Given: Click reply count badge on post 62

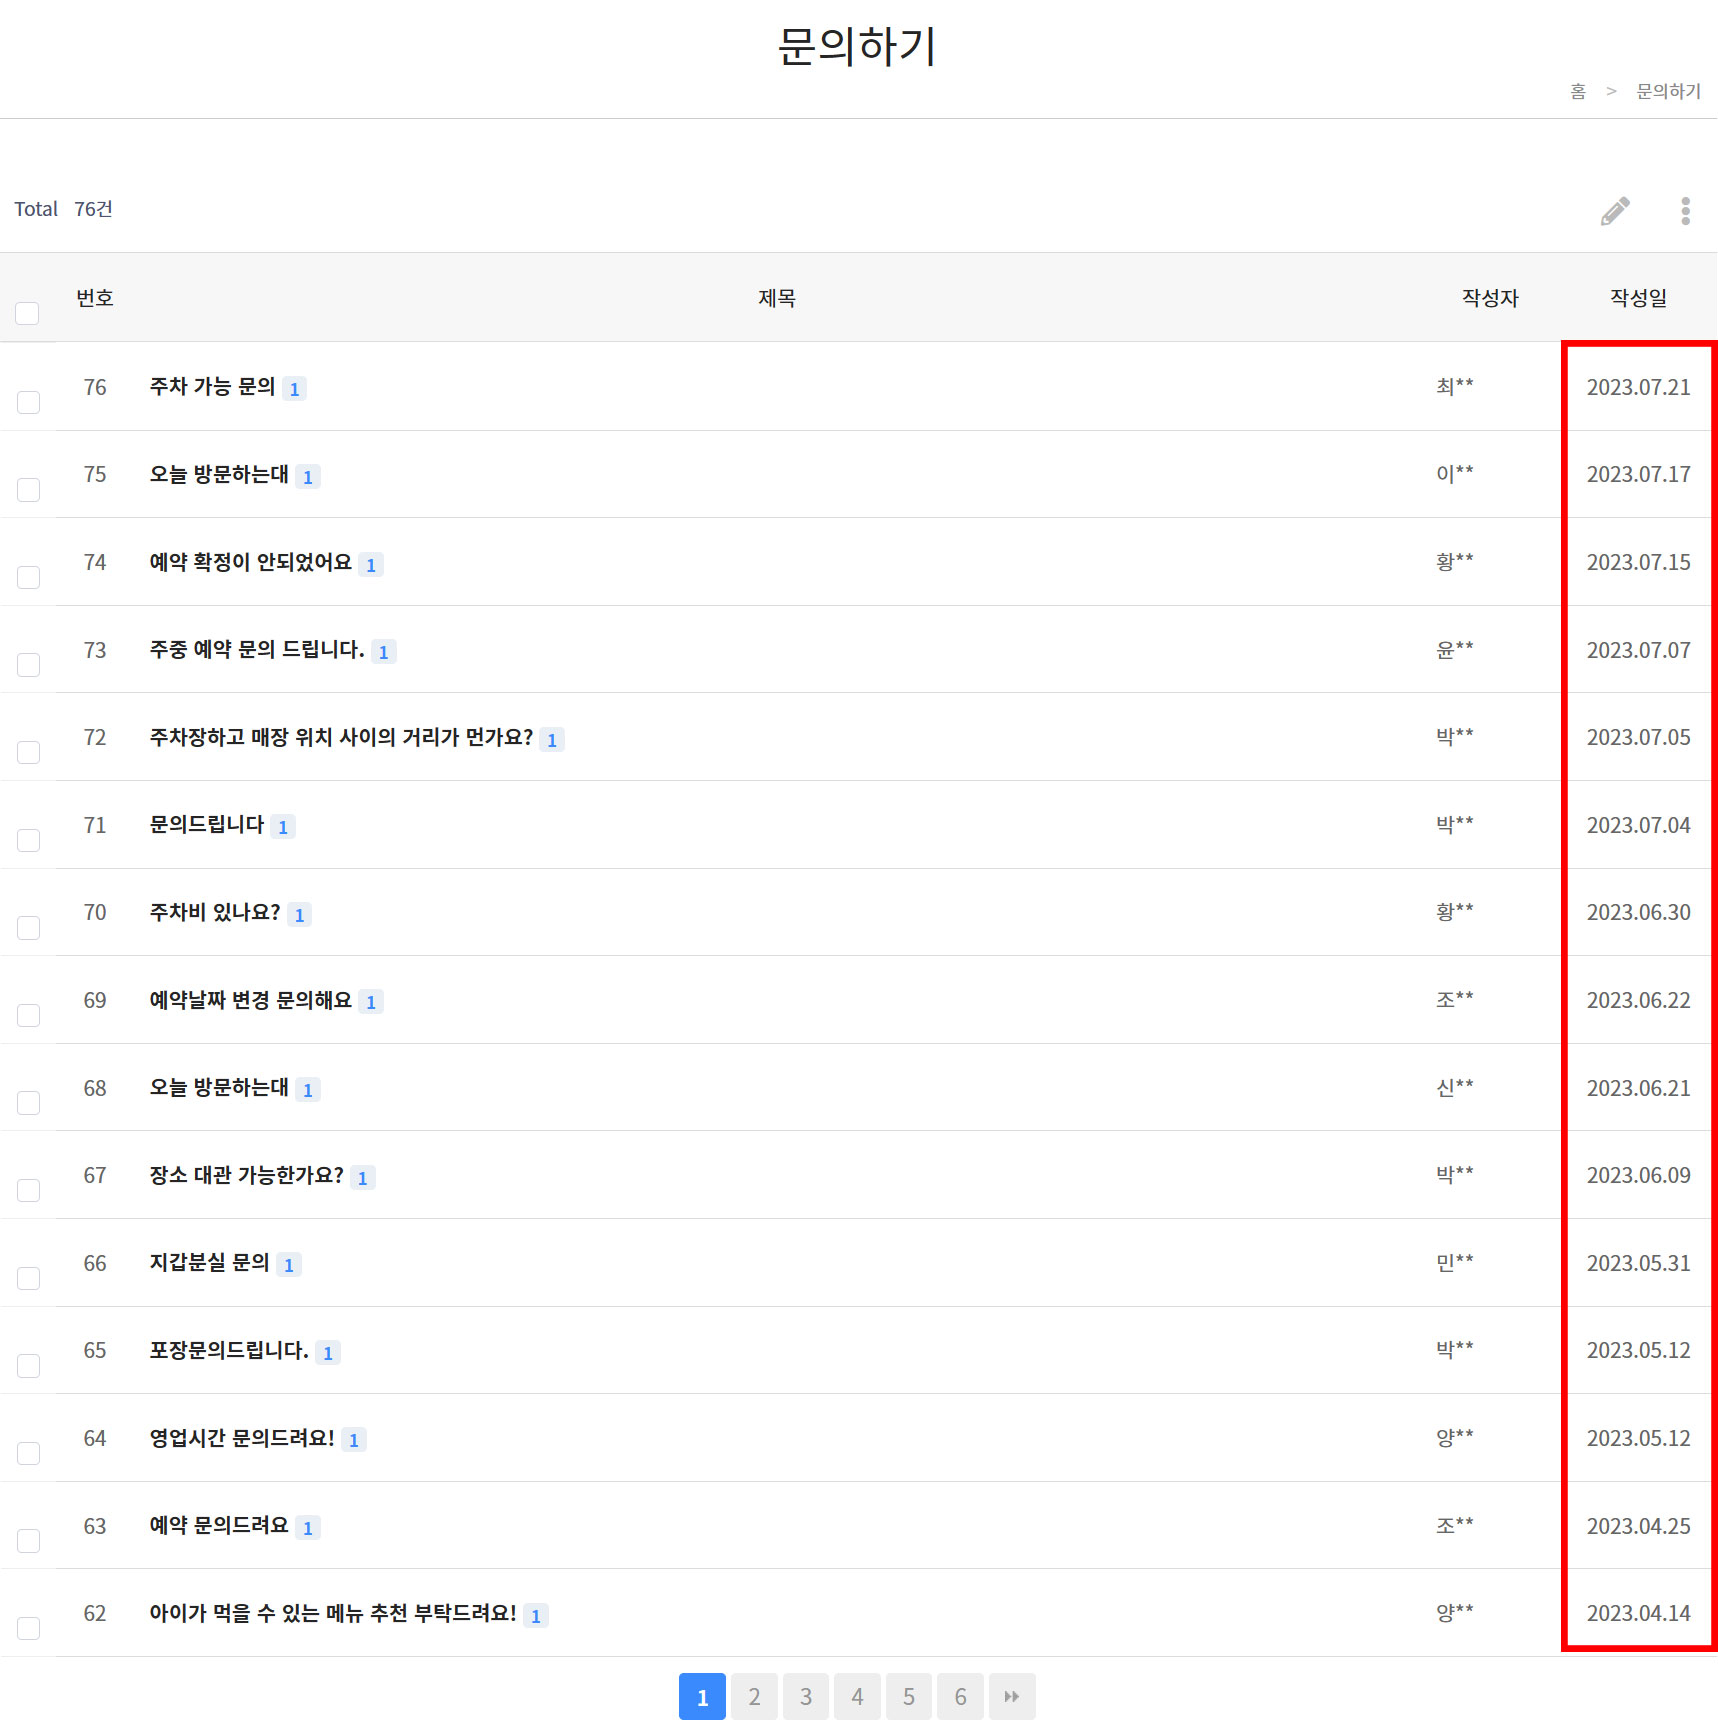Looking at the screenshot, I should 536,1616.
